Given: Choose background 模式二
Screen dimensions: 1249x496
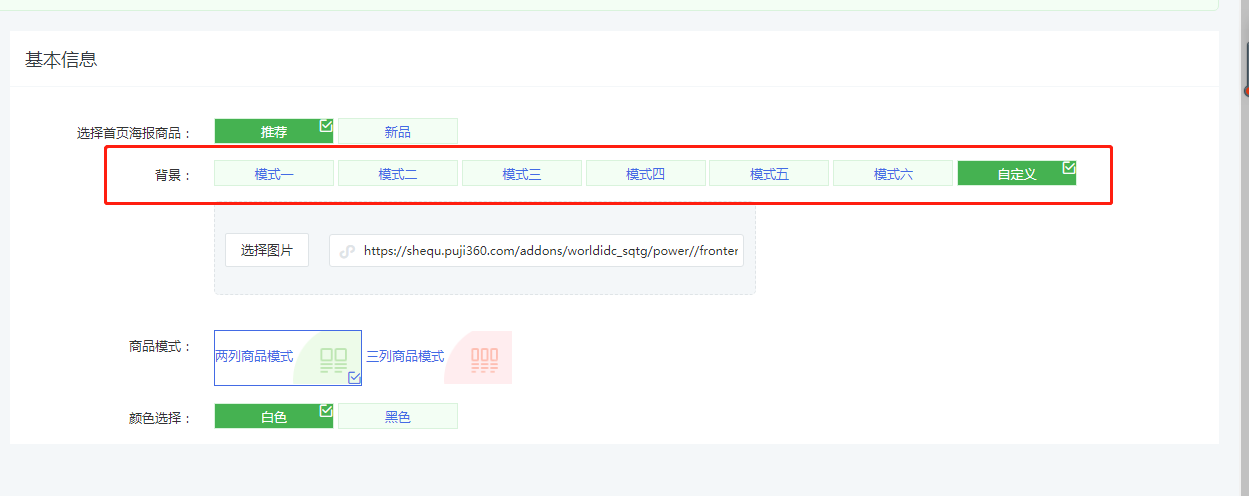Looking at the screenshot, I should (398, 173).
